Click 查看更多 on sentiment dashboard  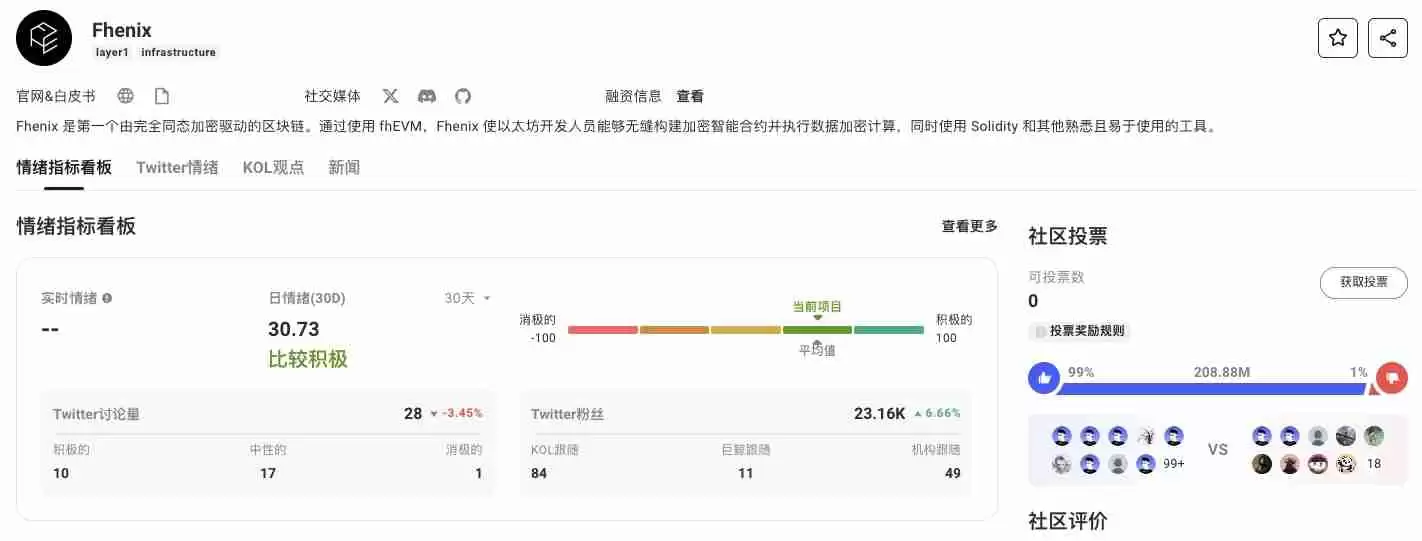coord(969,226)
